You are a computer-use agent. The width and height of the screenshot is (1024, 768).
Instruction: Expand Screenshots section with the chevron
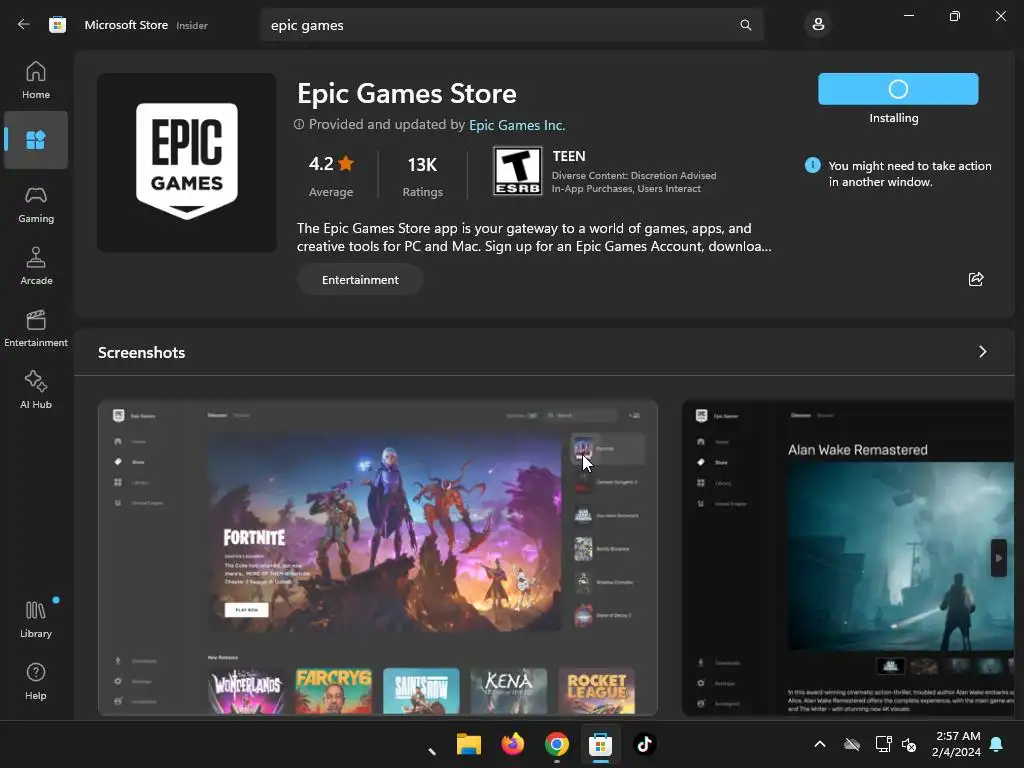pyautogui.click(x=982, y=352)
